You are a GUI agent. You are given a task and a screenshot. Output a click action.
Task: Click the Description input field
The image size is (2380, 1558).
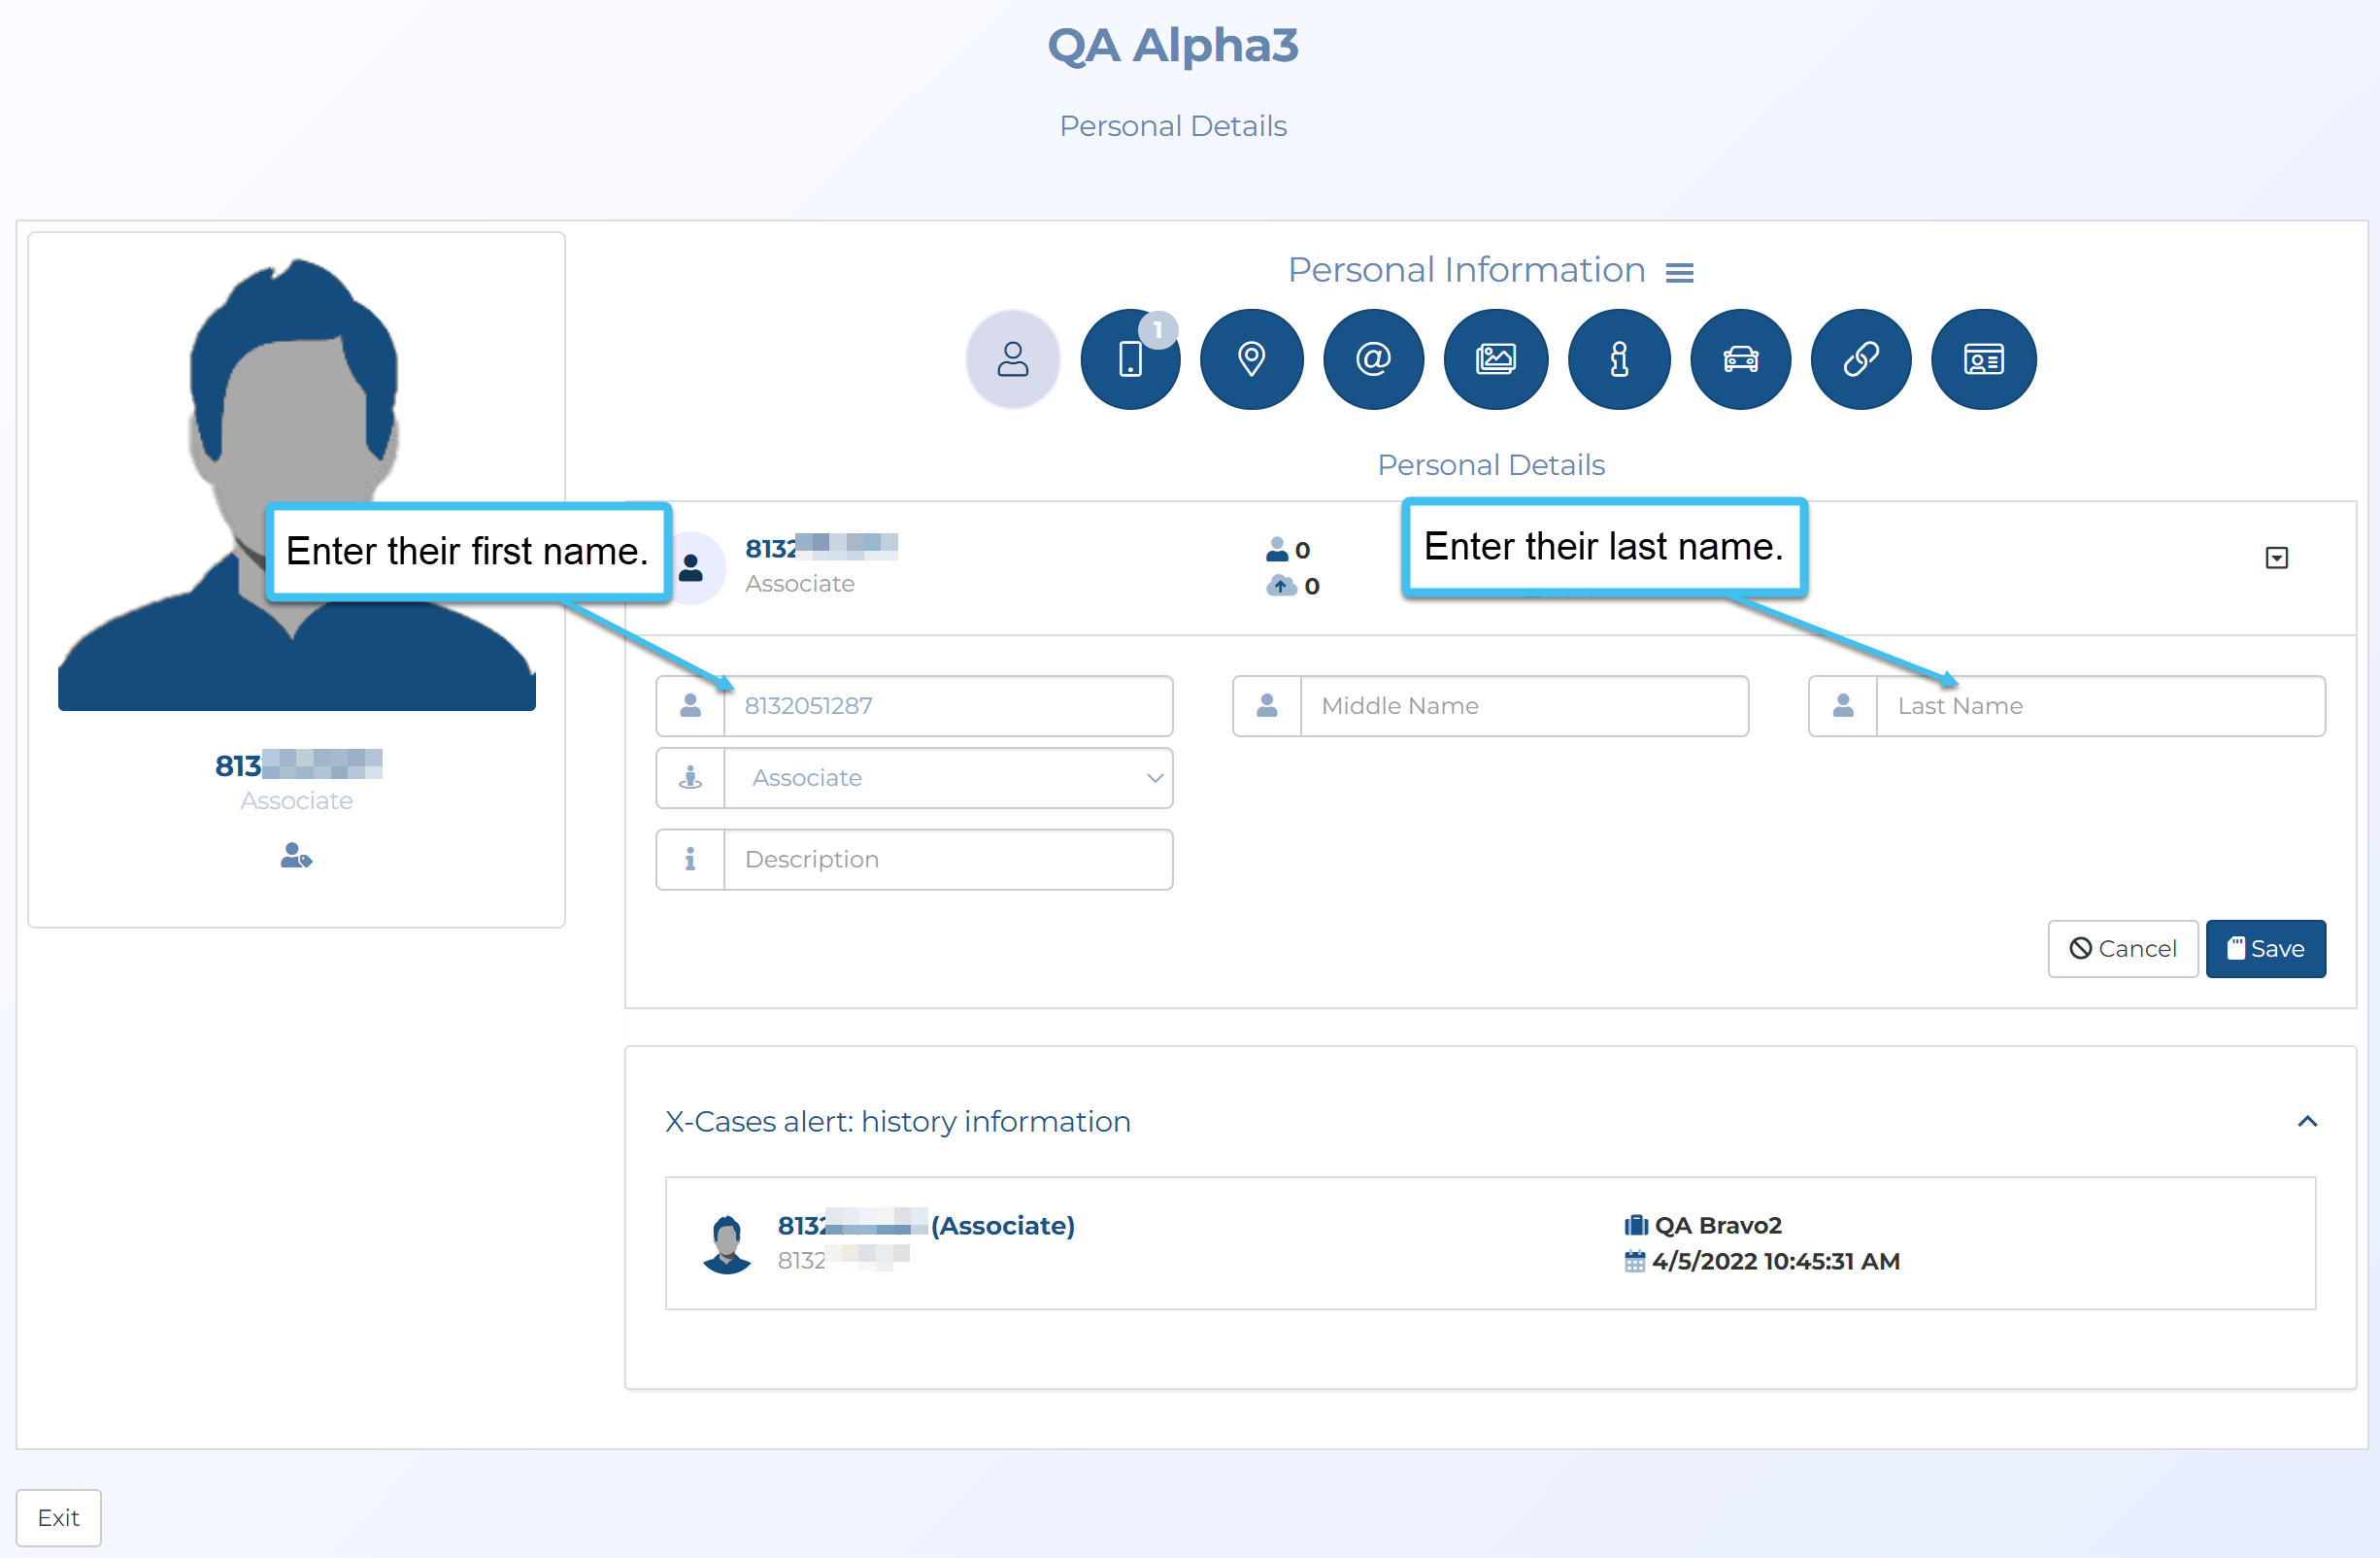click(x=947, y=859)
